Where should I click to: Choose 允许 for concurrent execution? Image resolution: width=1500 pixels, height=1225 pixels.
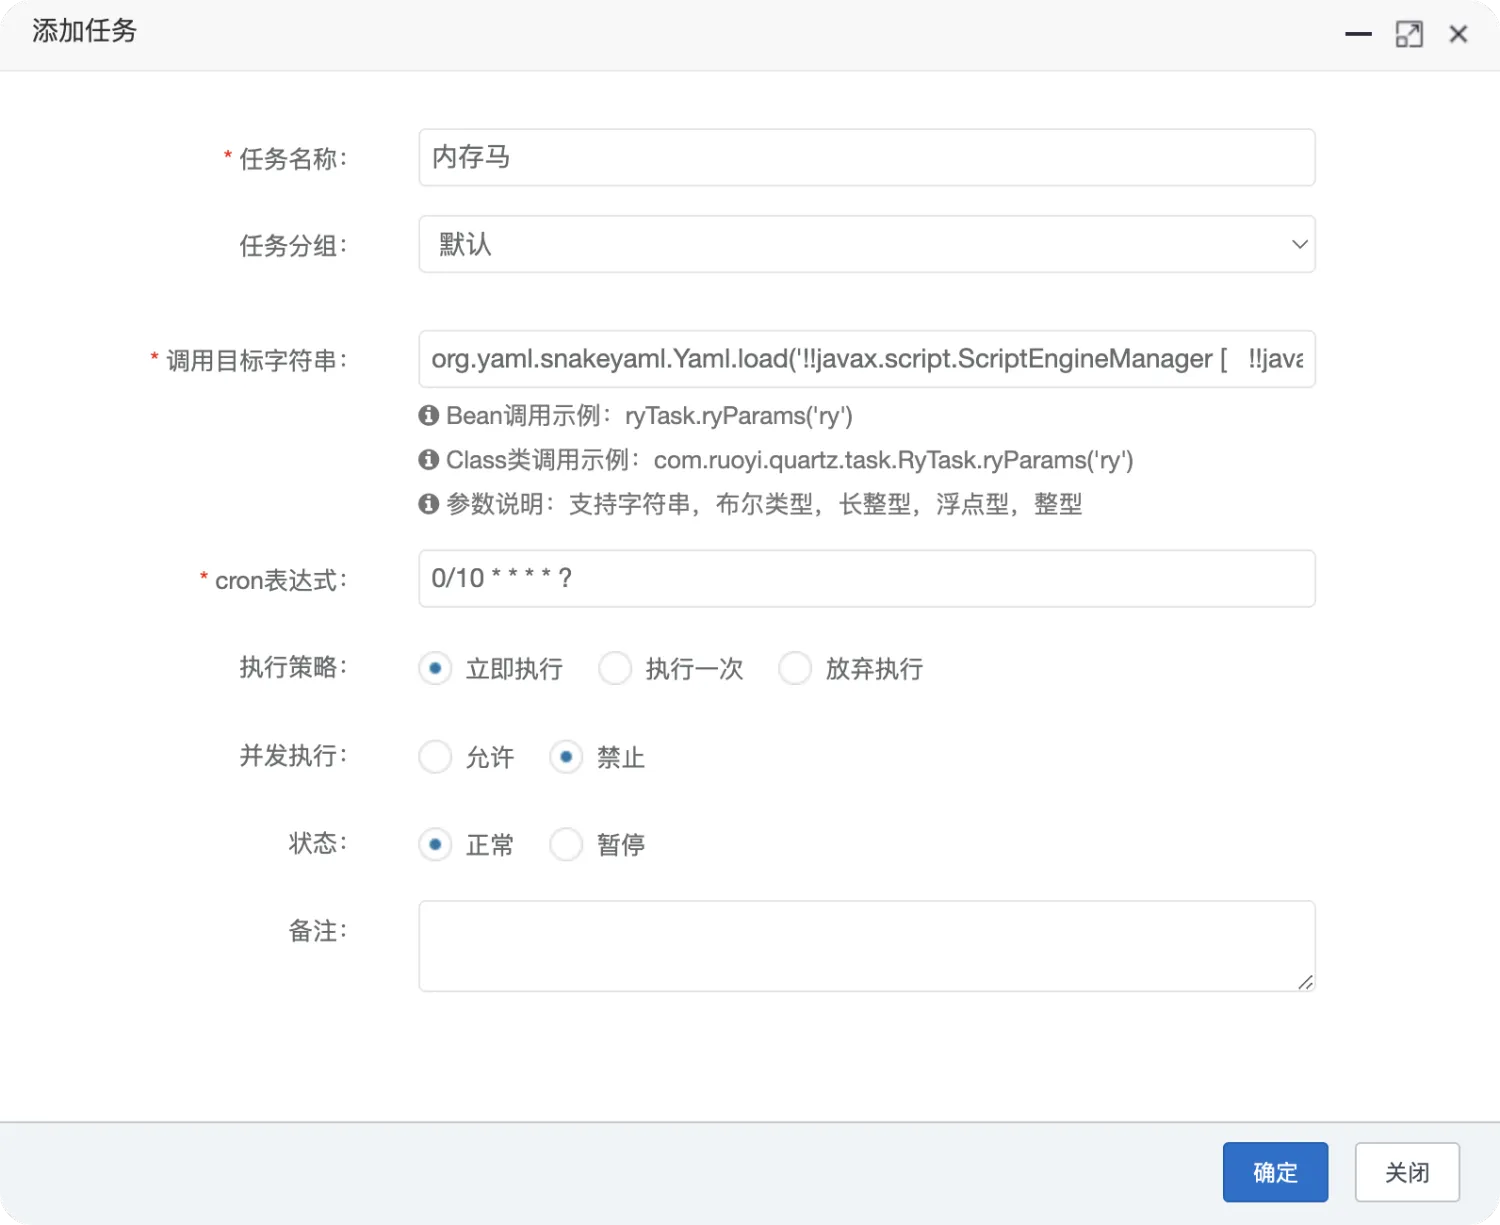tap(435, 757)
